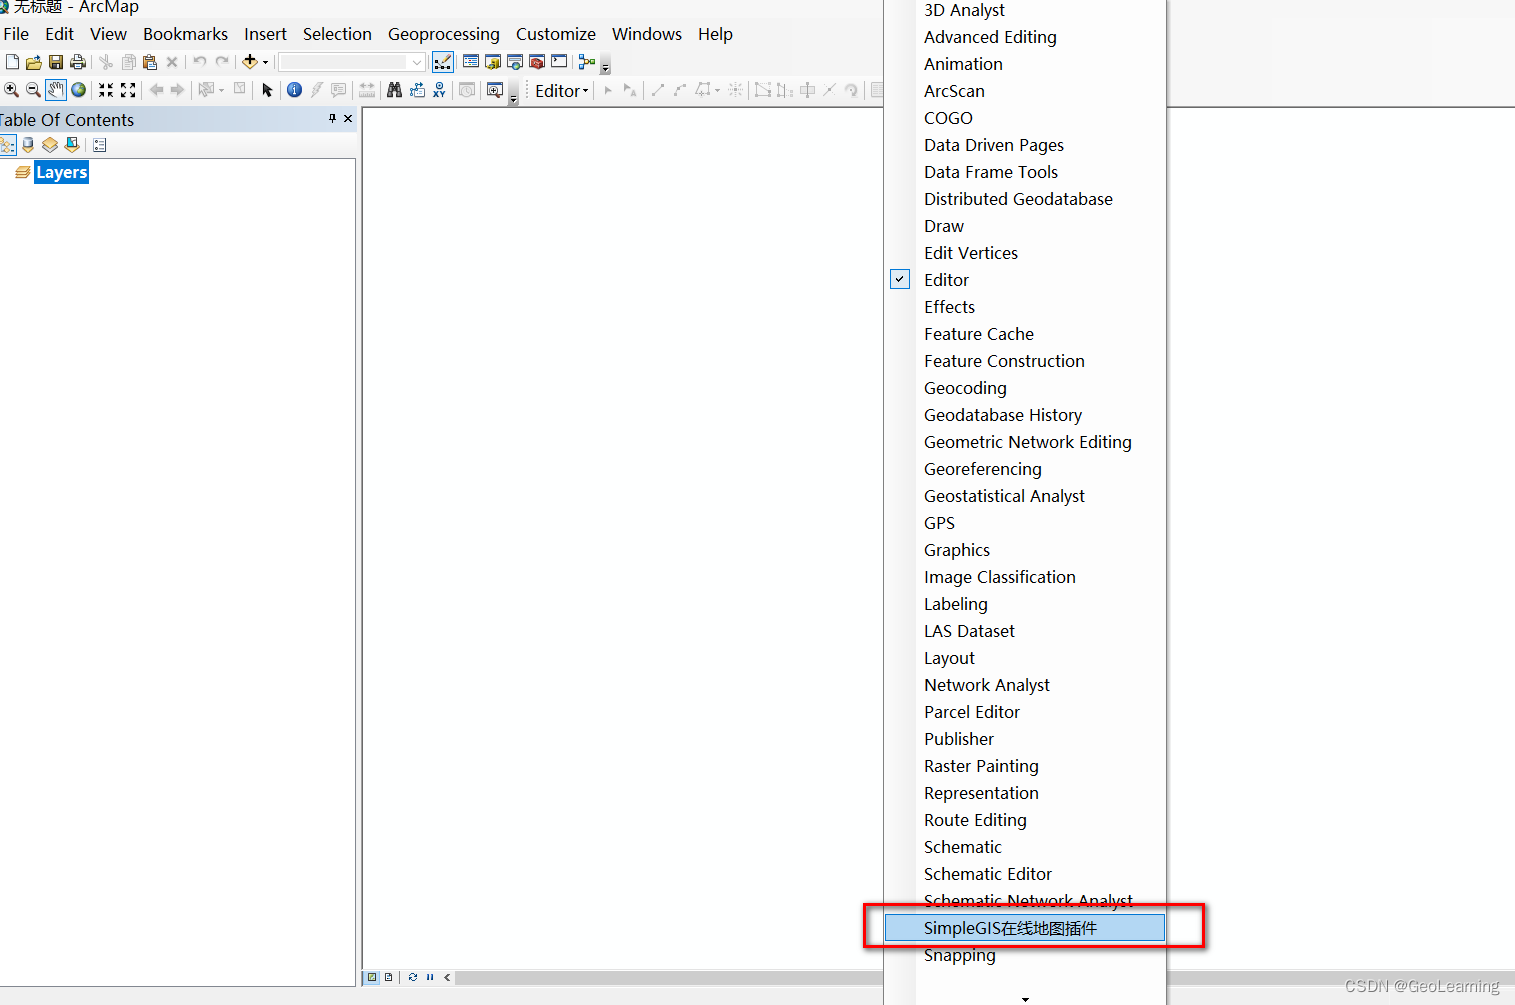The image size is (1515, 1005).
Task: Open the Find binoculars tool
Action: [394, 90]
